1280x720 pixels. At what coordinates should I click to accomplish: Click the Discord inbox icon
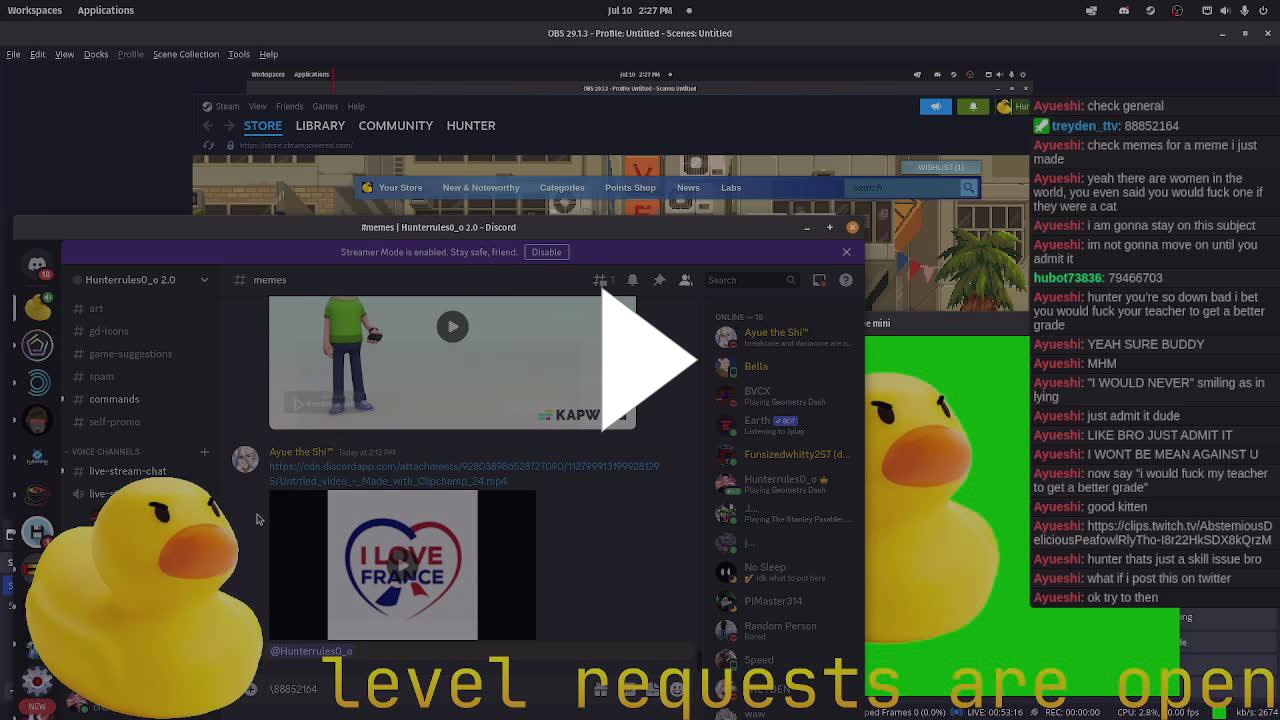pyautogui.click(x=819, y=280)
